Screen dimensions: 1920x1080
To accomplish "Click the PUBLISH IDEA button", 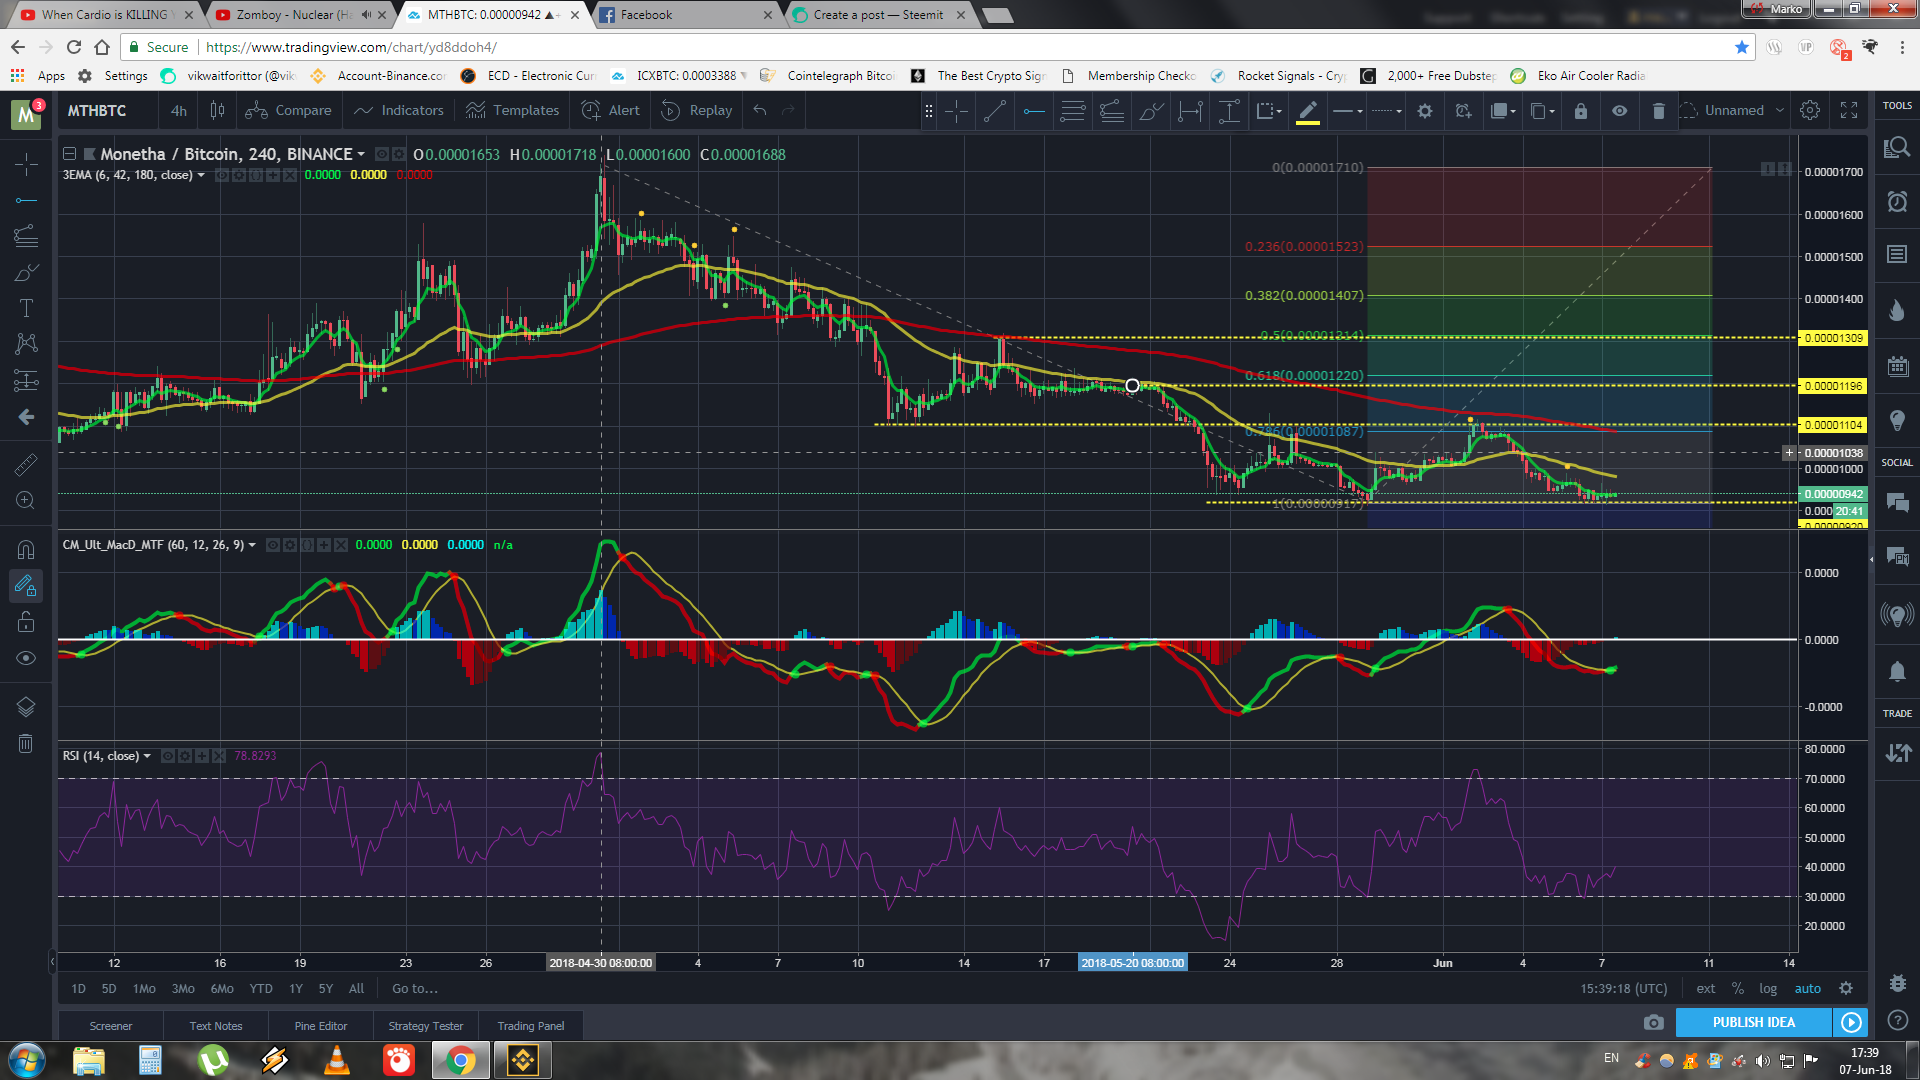I will pos(1753,1022).
